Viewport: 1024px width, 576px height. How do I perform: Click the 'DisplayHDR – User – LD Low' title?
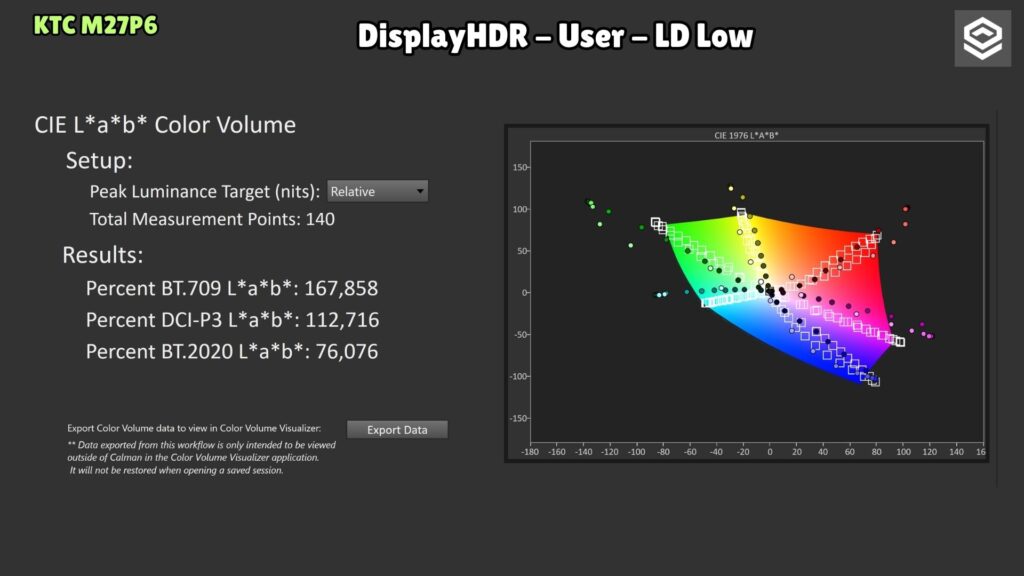coord(555,36)
